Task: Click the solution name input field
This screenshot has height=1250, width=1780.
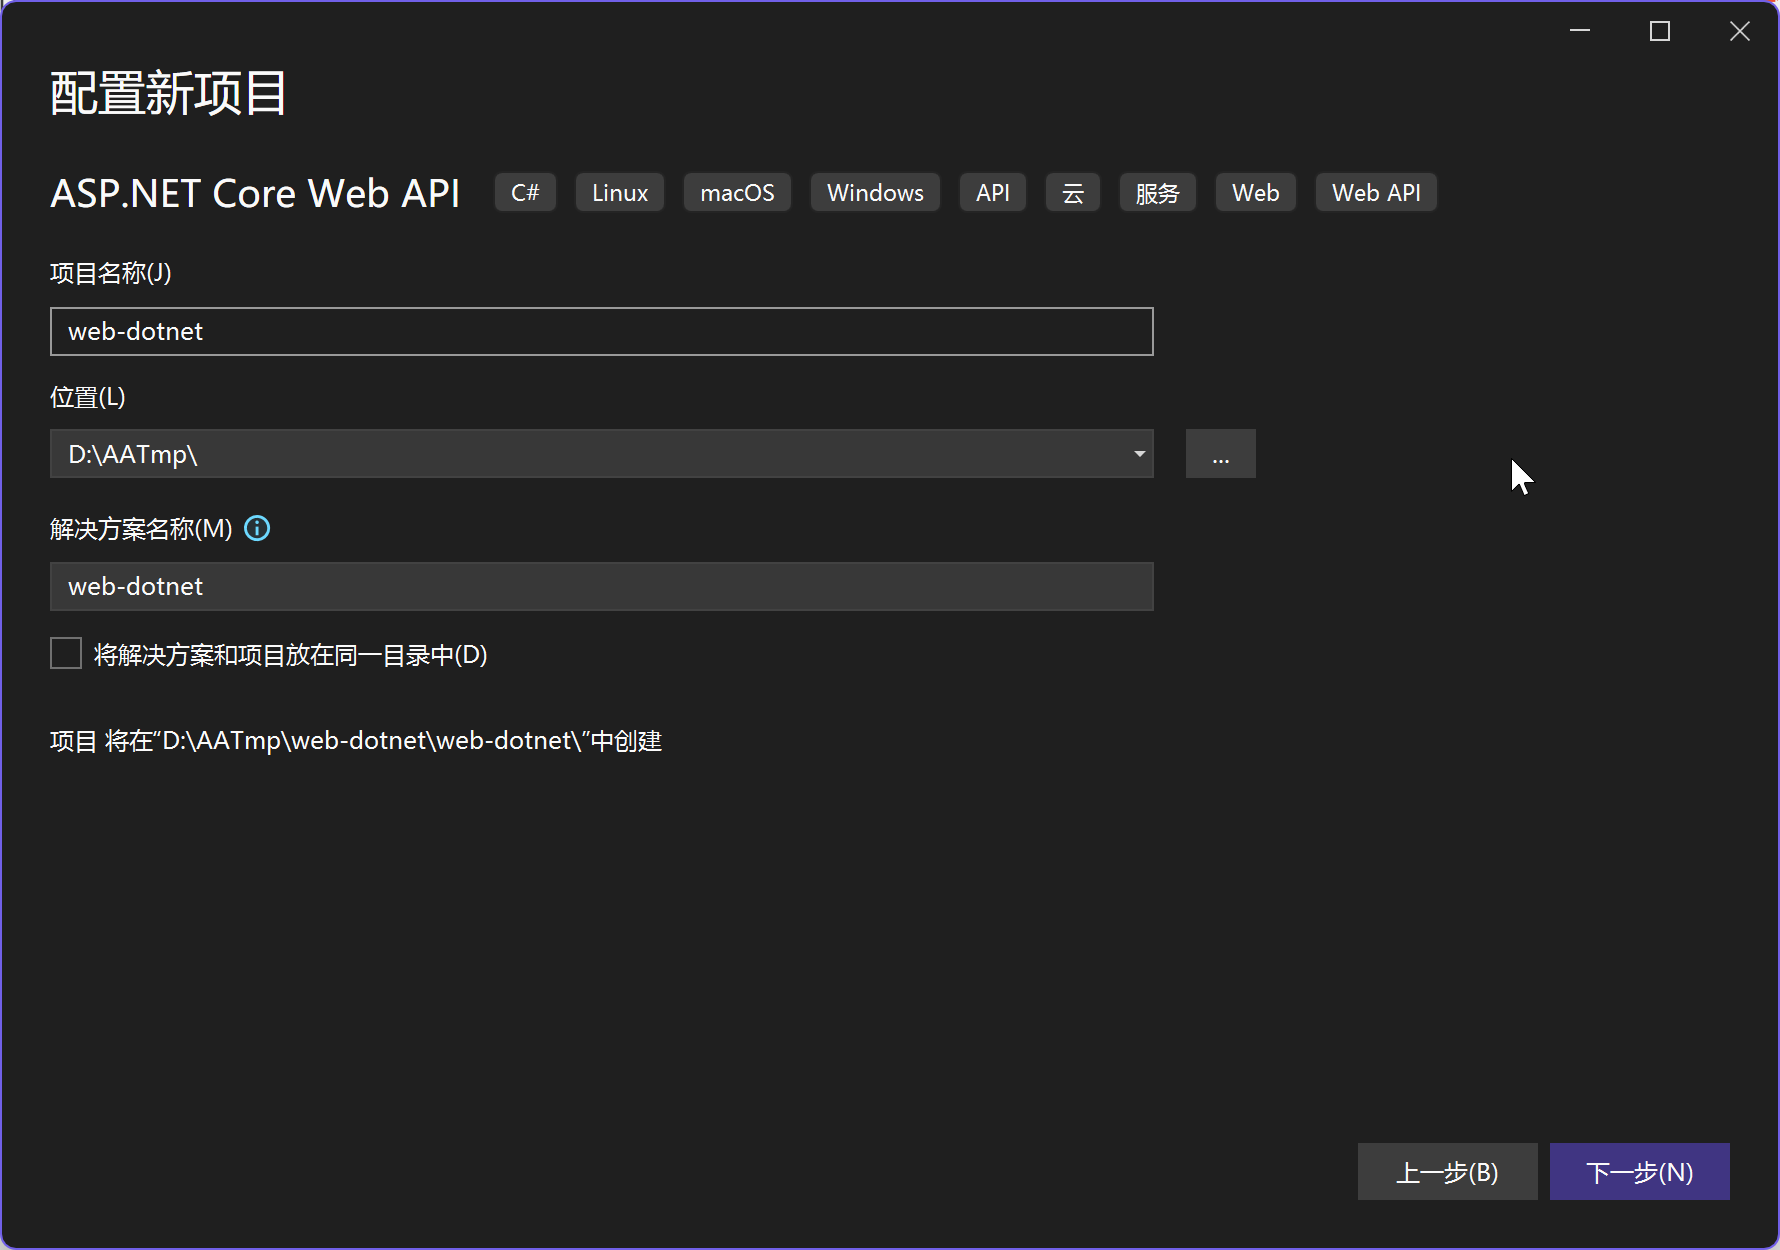Action: (602, 586)
